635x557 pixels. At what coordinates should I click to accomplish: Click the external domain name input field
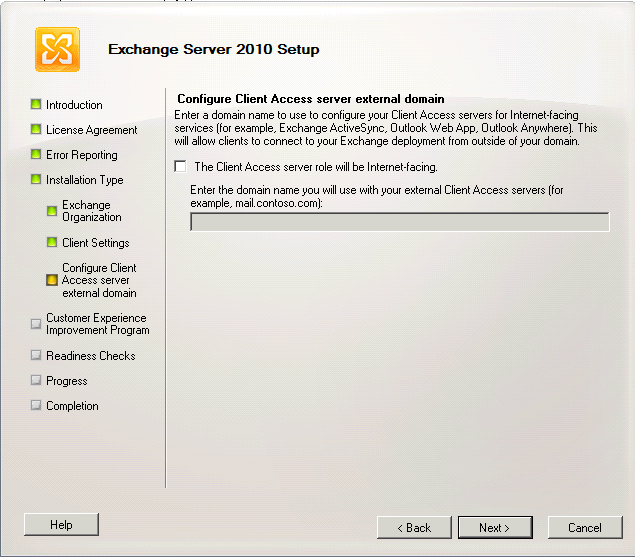tap(400, 222)
